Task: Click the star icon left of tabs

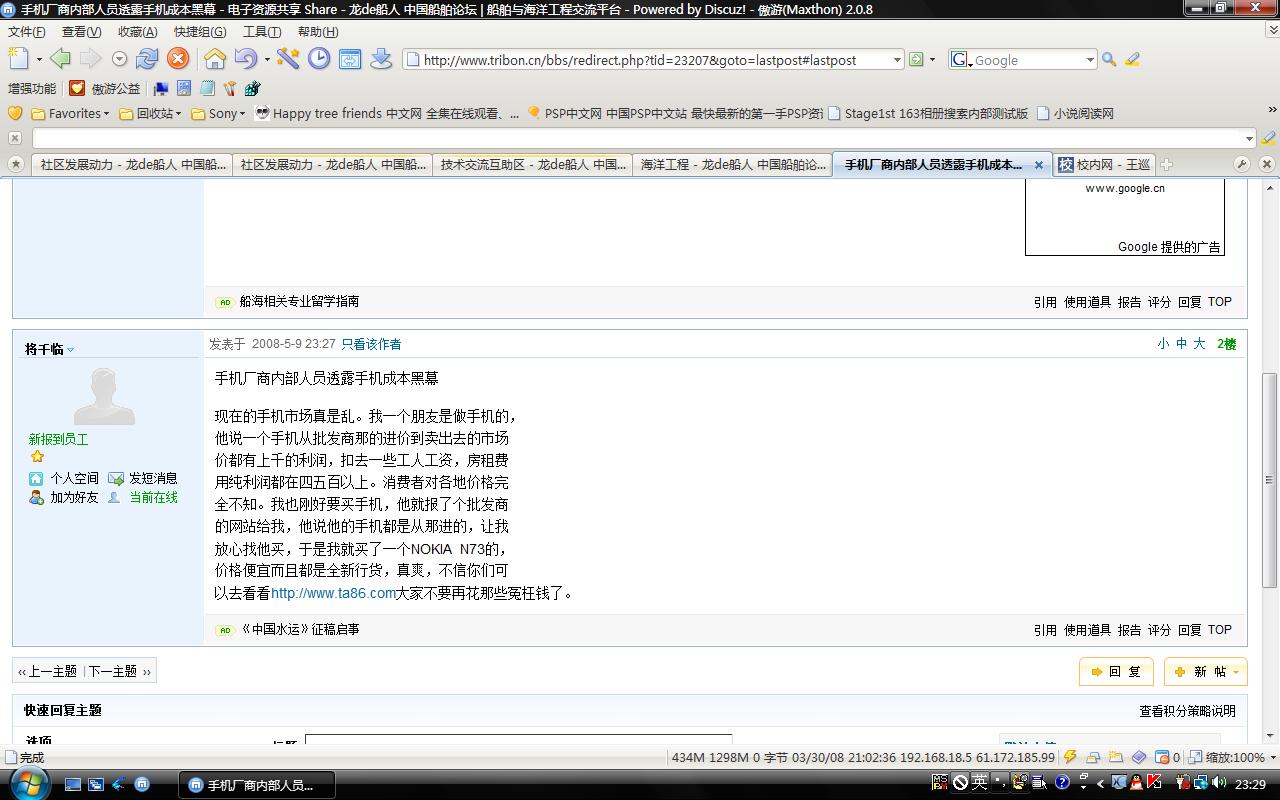Action: click(15, 164)
